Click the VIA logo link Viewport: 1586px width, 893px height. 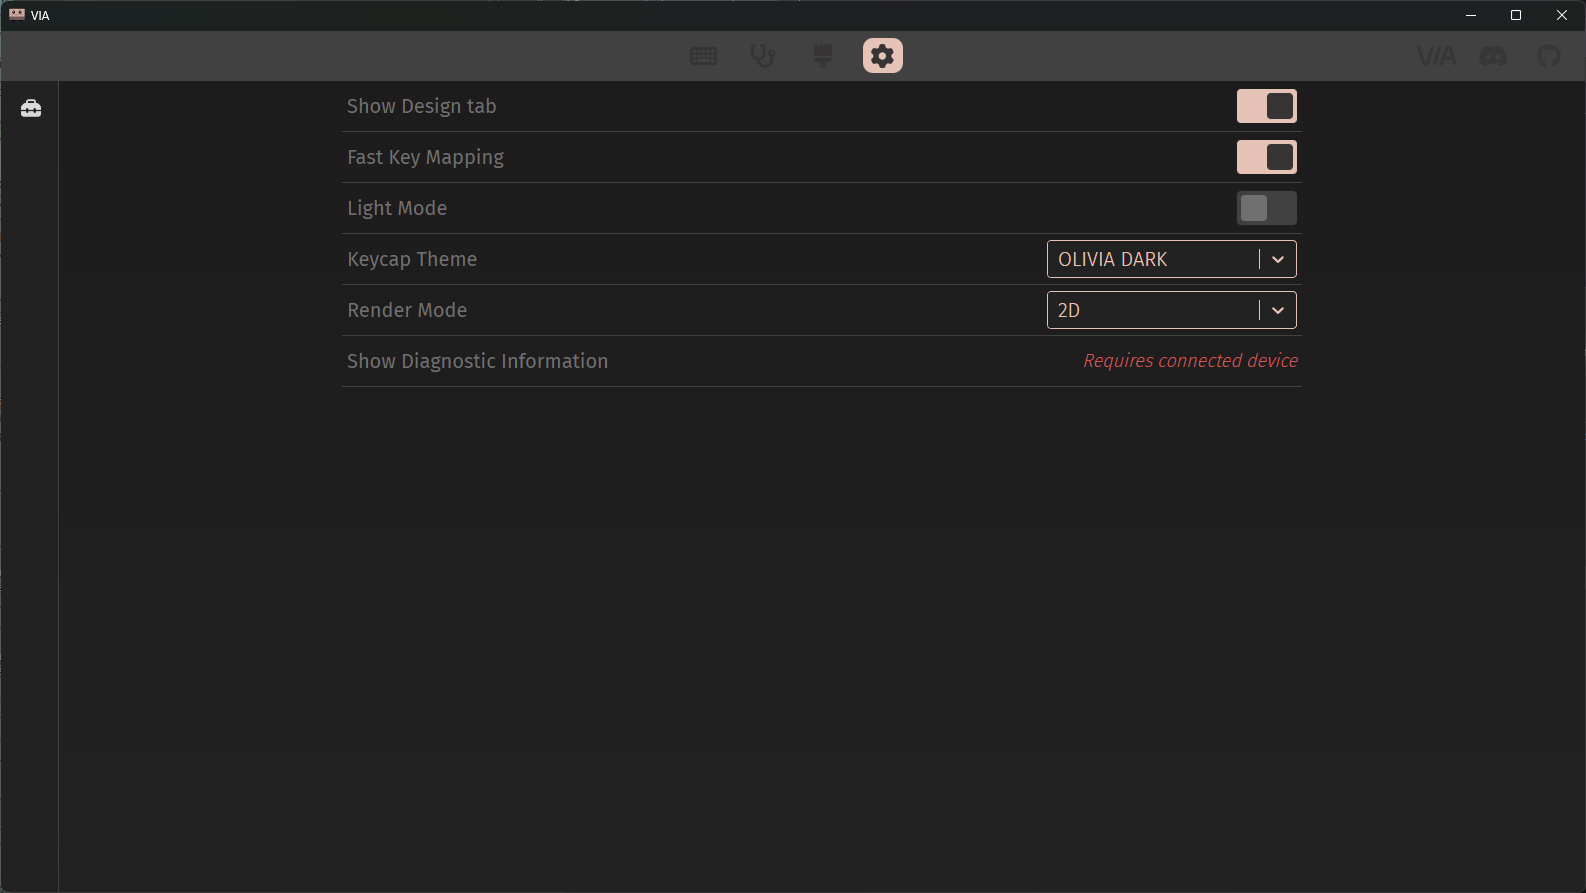(x=1437, y=56)
